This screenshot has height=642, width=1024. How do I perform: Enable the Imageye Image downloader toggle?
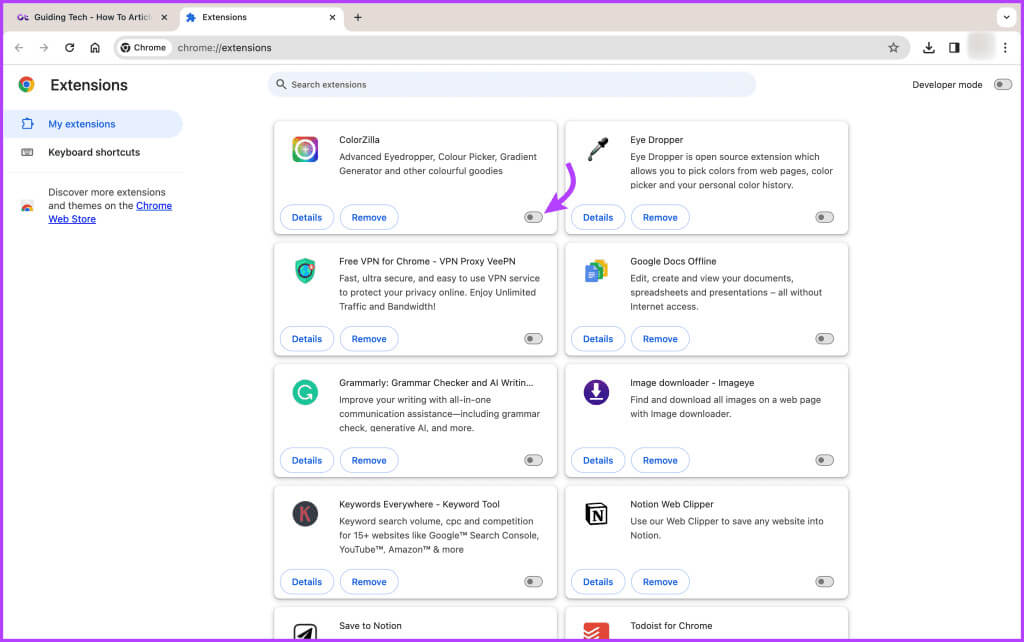[825, 460]
